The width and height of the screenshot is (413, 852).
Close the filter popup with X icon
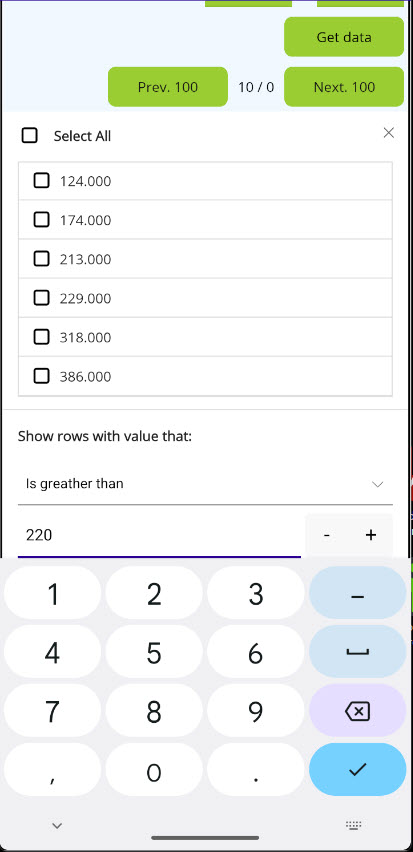[388, 133]
